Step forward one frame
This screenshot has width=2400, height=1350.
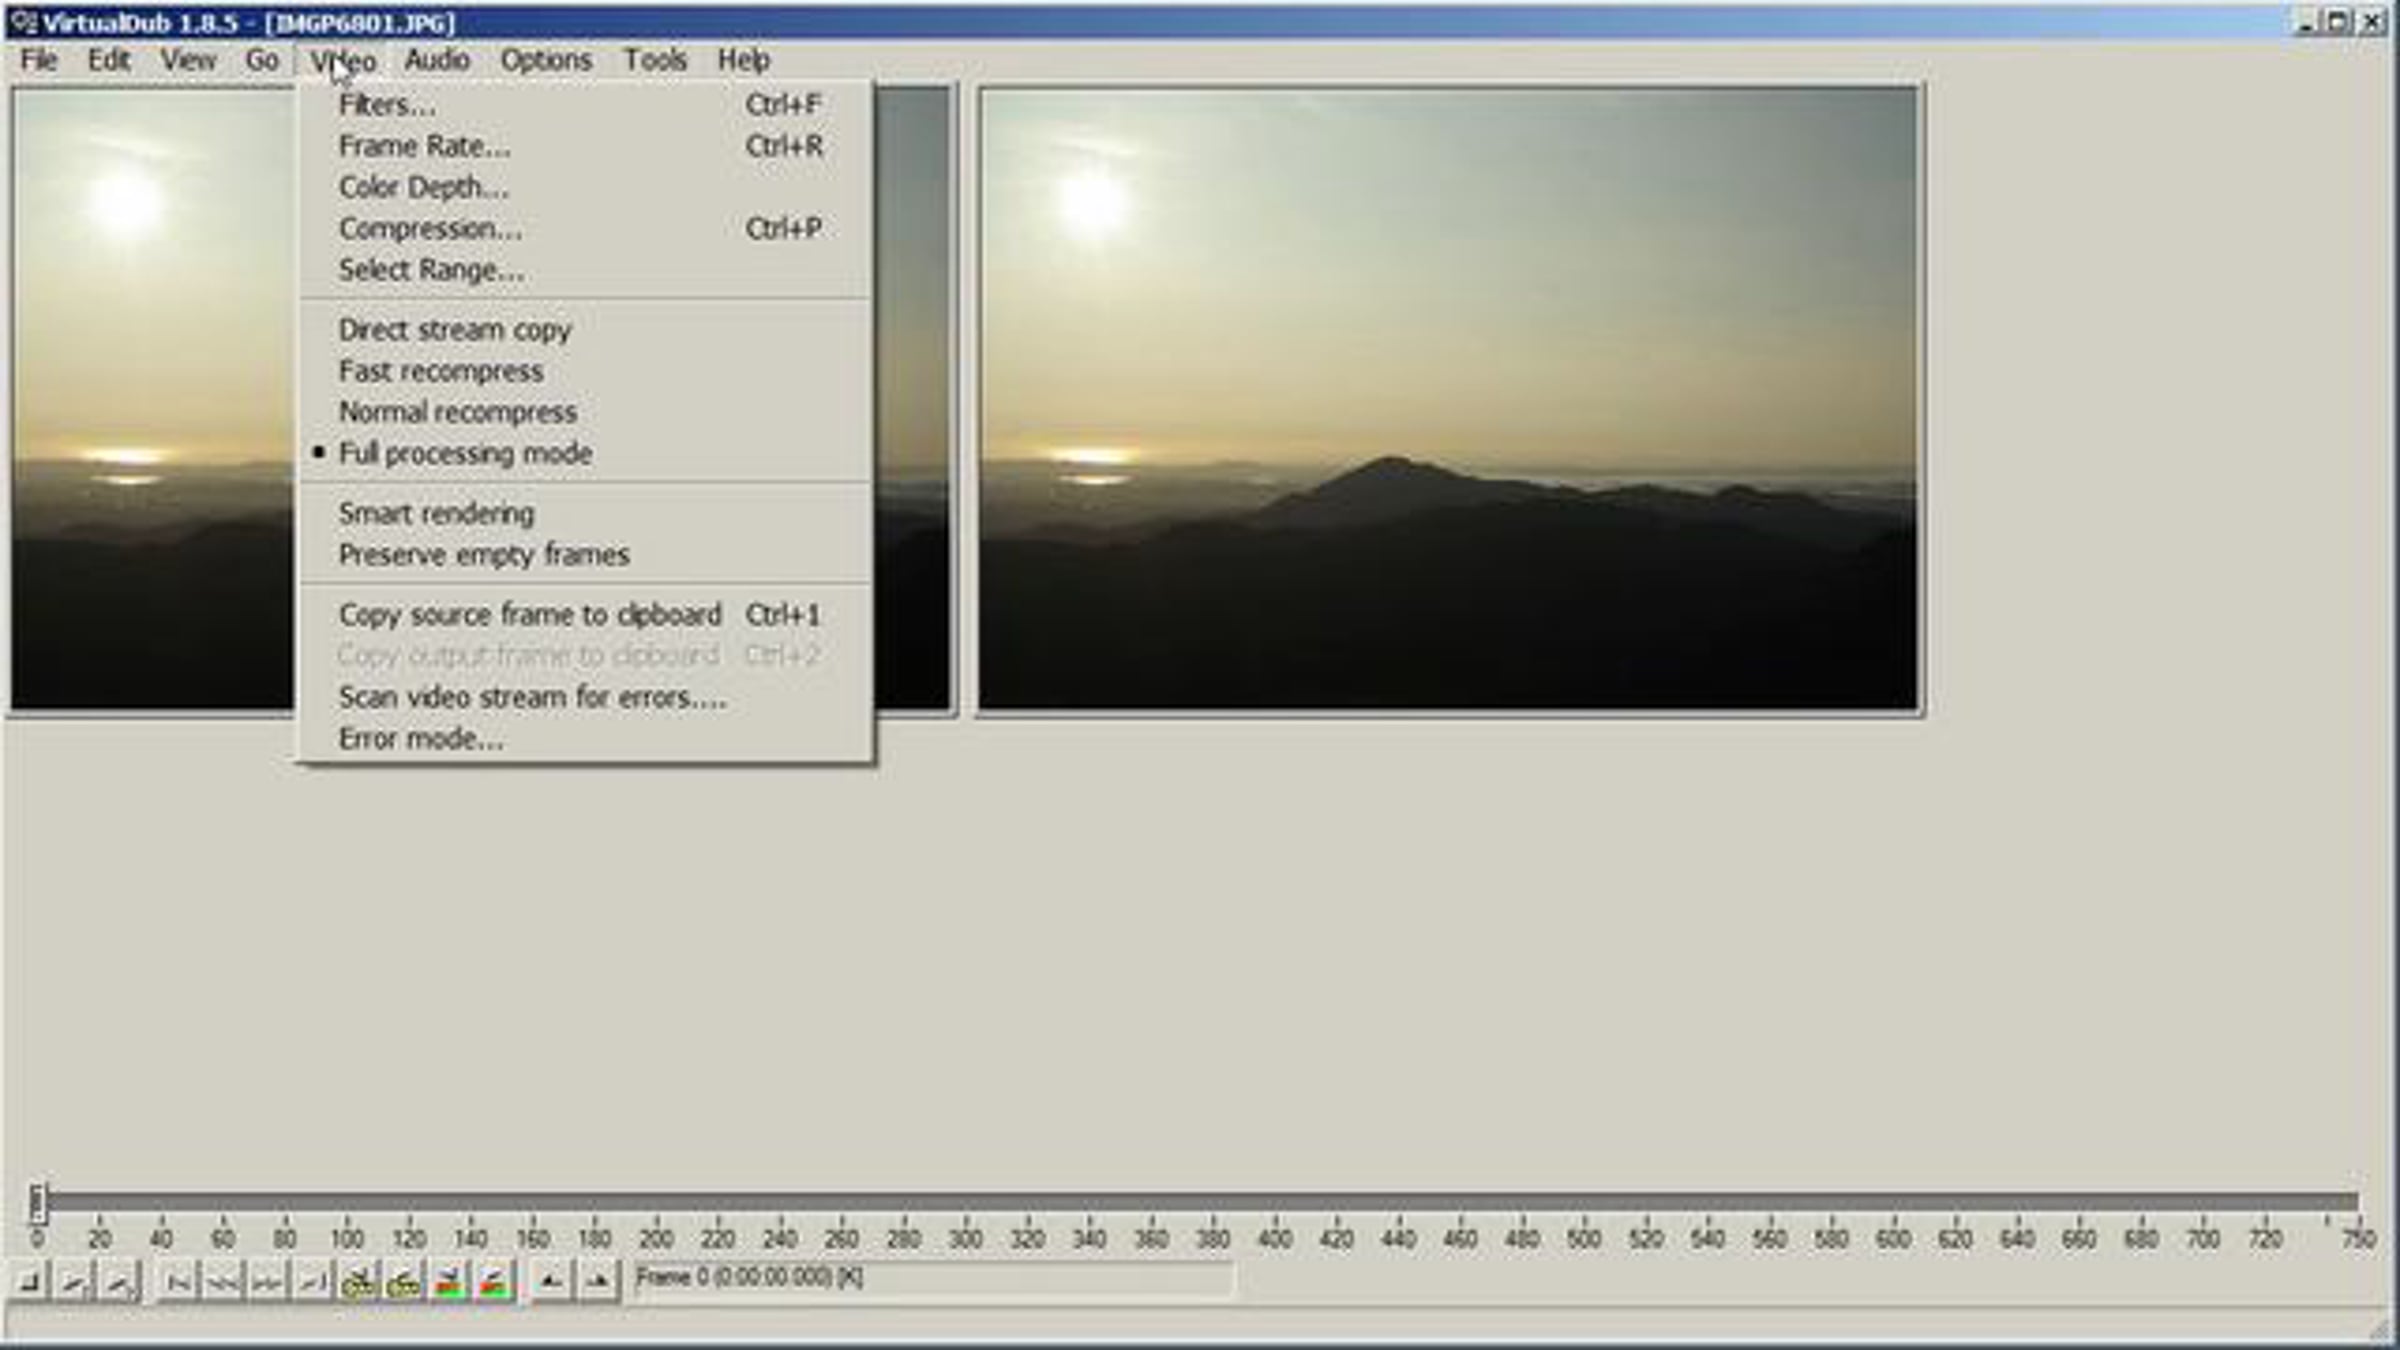tap(268, 1281)
